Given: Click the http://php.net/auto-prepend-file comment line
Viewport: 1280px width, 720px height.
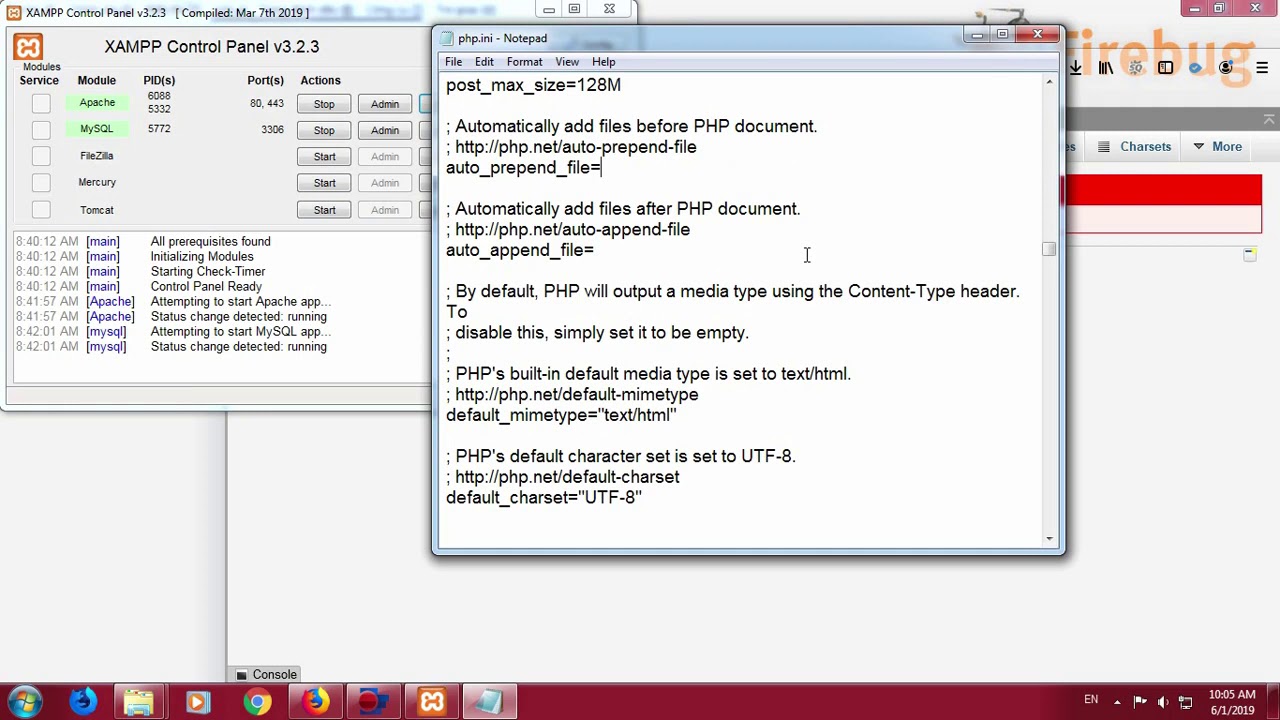Looking at the screenshot, I should tap(571, 147).
